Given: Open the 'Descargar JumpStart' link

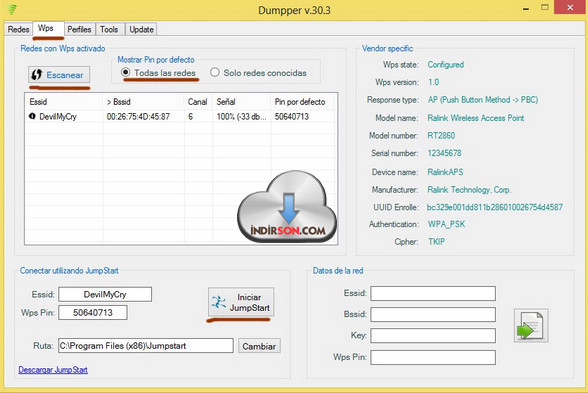Looking at the screenshot, I should pos(53,370).
